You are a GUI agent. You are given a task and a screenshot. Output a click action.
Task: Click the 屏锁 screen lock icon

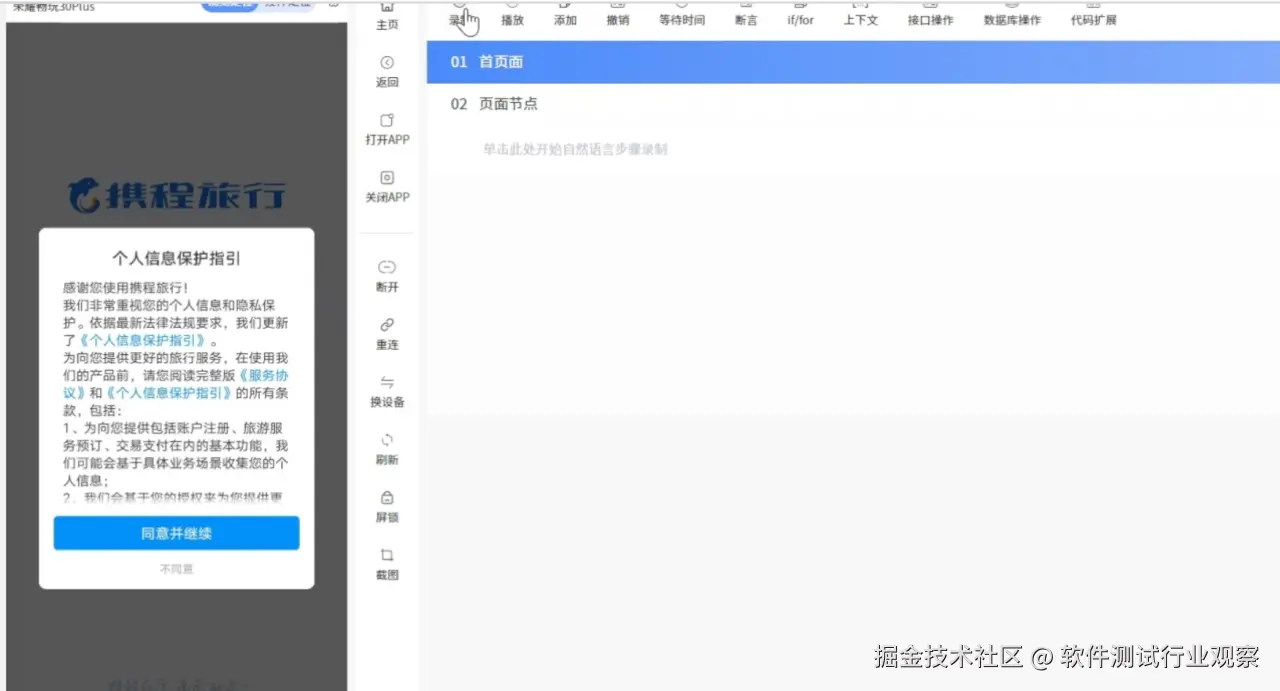pos(387,498)
